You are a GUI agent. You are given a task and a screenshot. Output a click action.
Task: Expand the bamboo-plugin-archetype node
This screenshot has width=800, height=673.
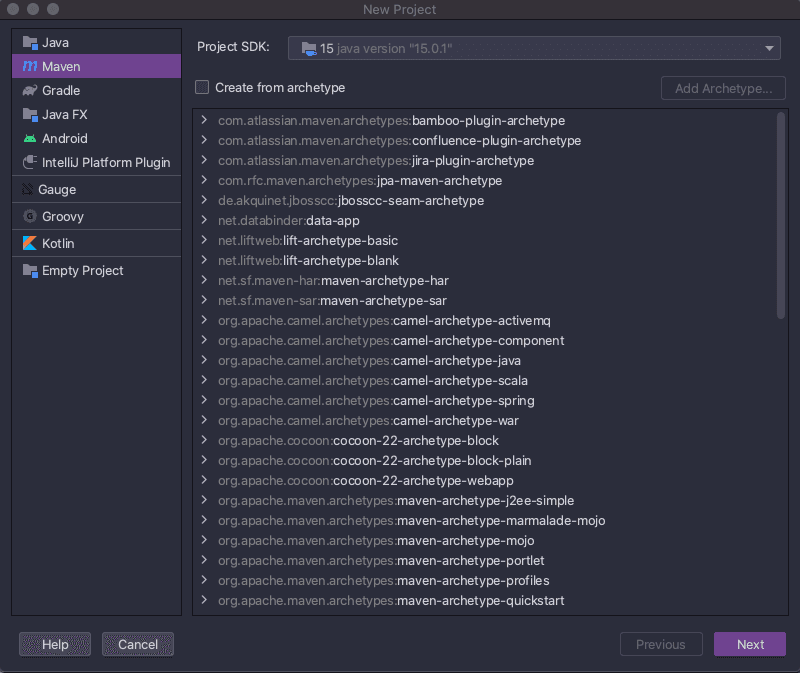204,120
